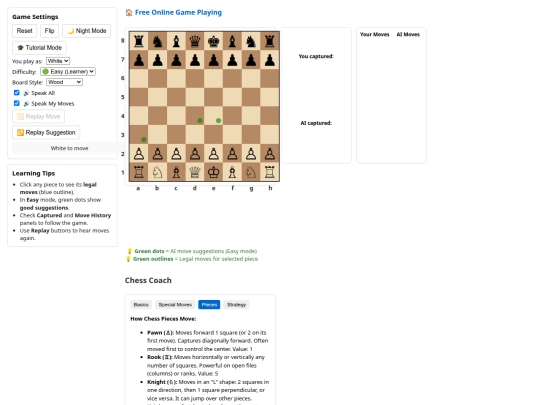Click the Your Moves column header

tap(374, 34)
